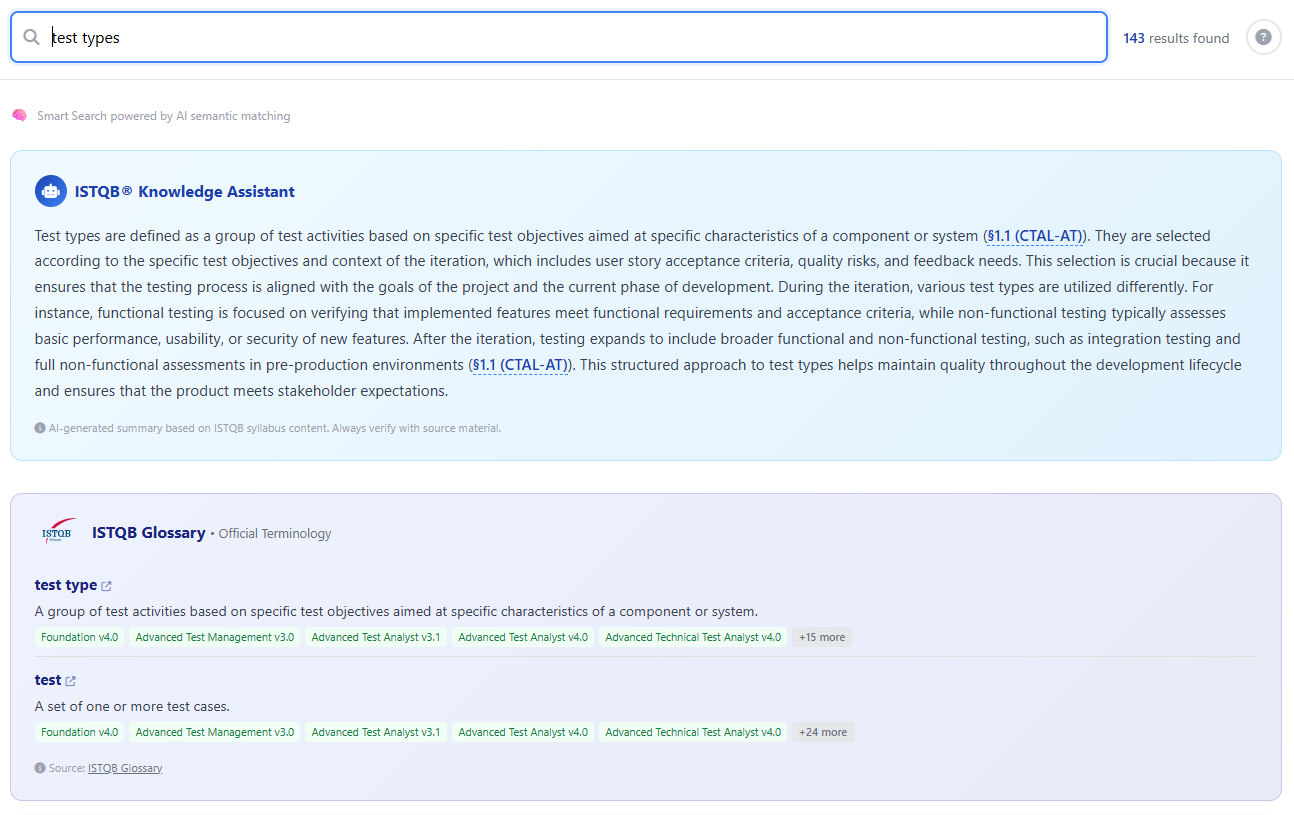Open the 'test' glossary term
Image resolution: width=1294 pixels, height=815 pixels.
(x=48, y=680)
